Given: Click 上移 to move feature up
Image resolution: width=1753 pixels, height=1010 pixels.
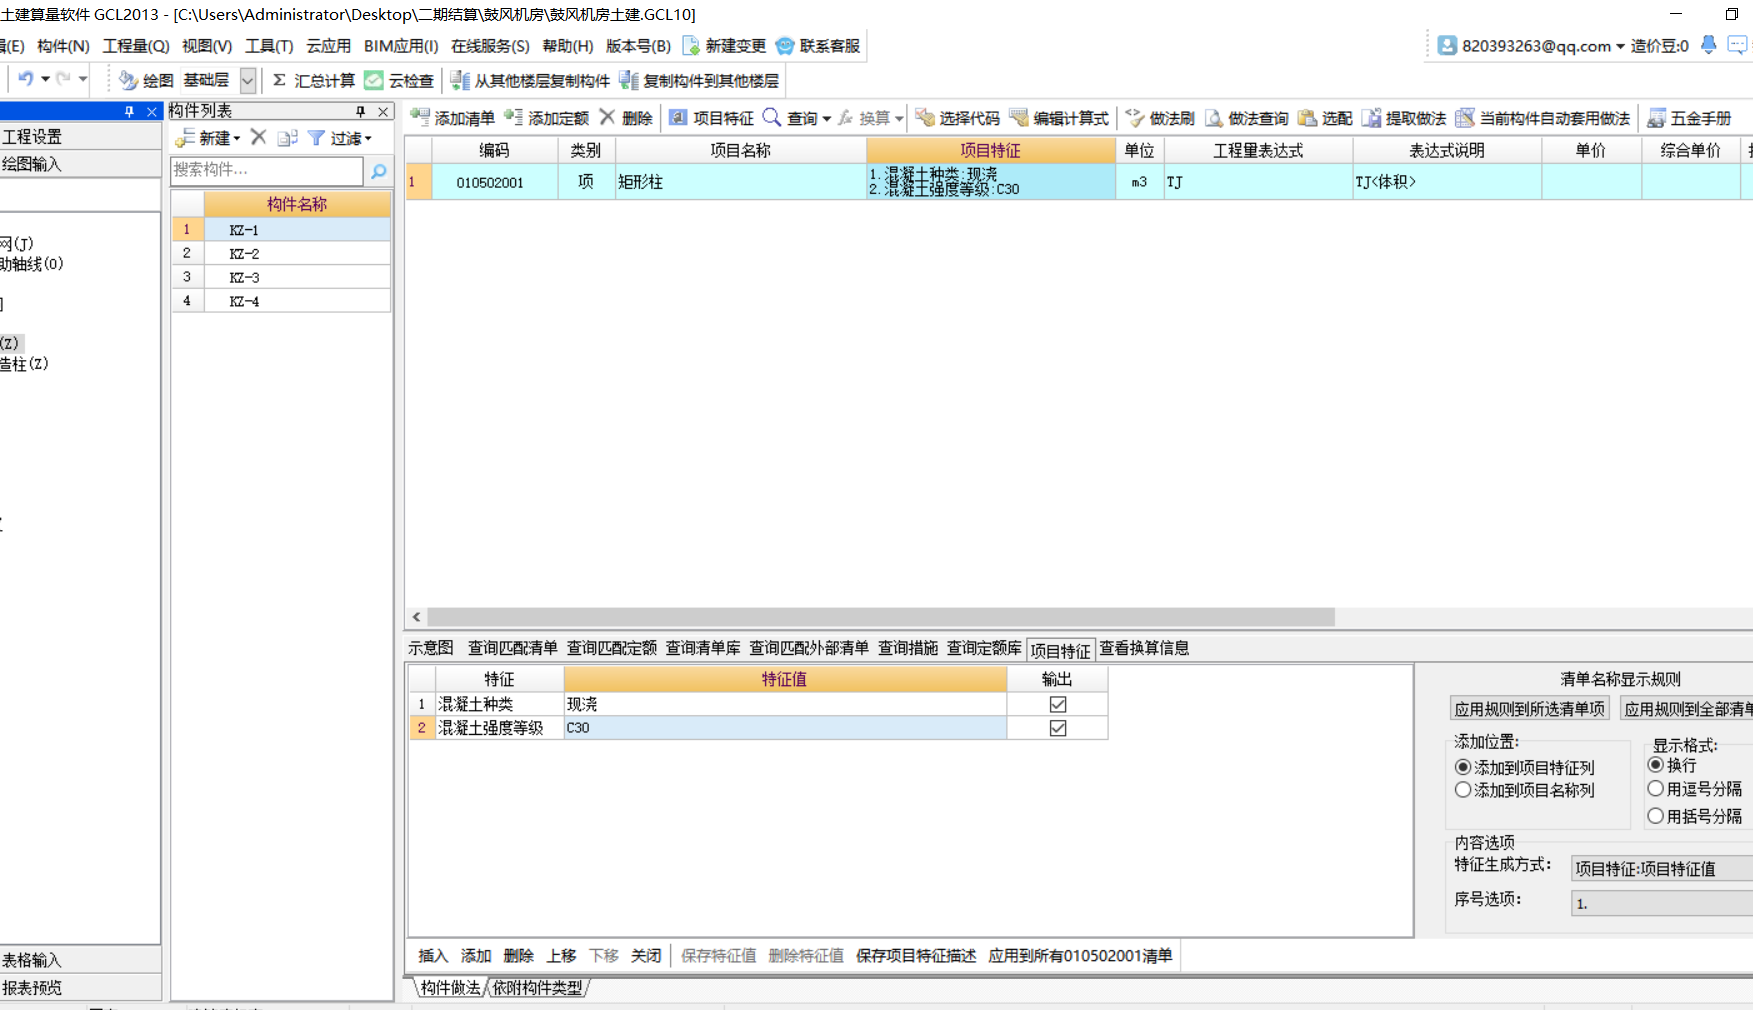Looking at the screenshot, I should pyautogui.click(x=561, y=956).
